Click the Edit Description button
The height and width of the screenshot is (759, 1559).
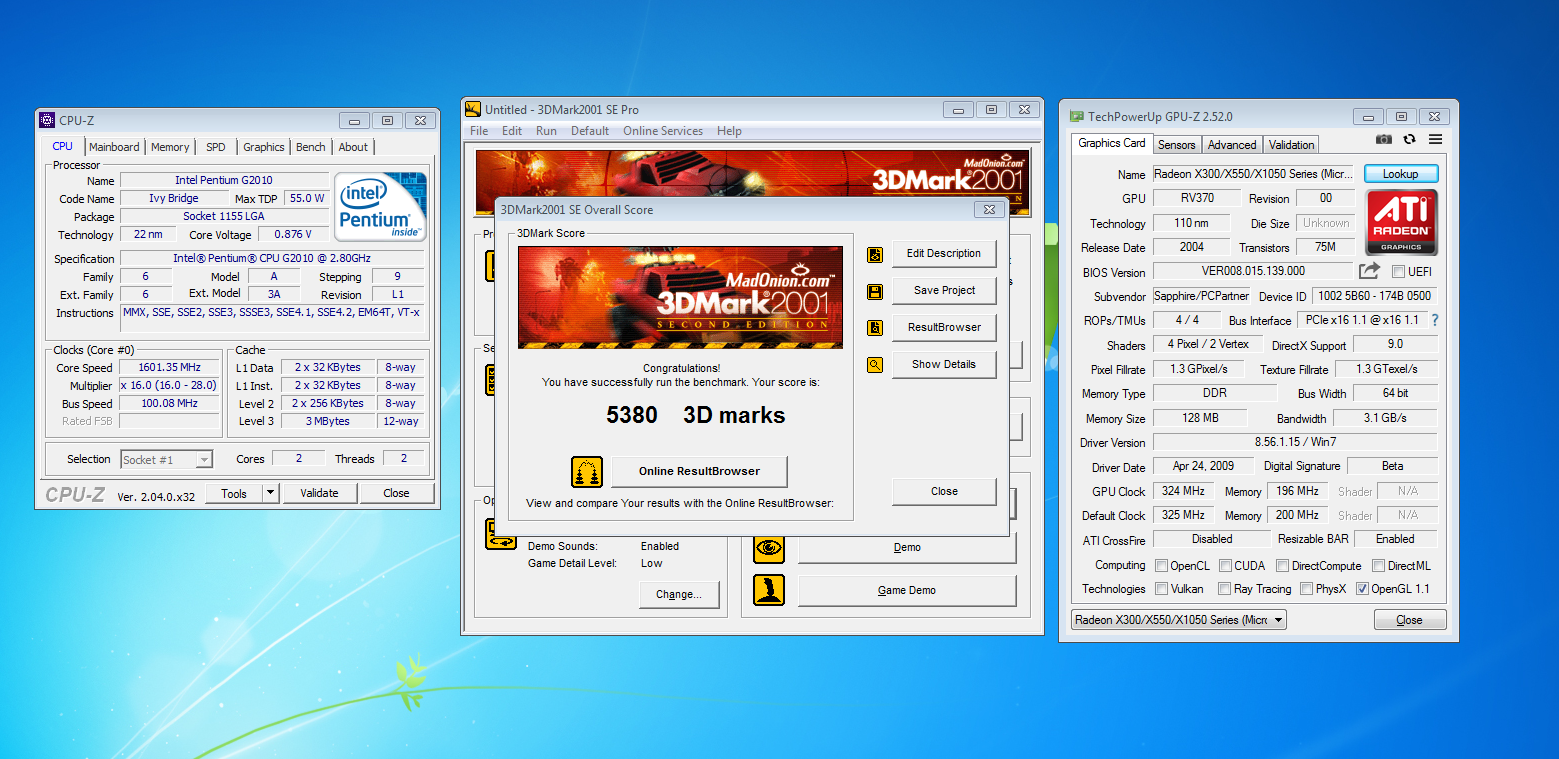[x=944, y=254]
